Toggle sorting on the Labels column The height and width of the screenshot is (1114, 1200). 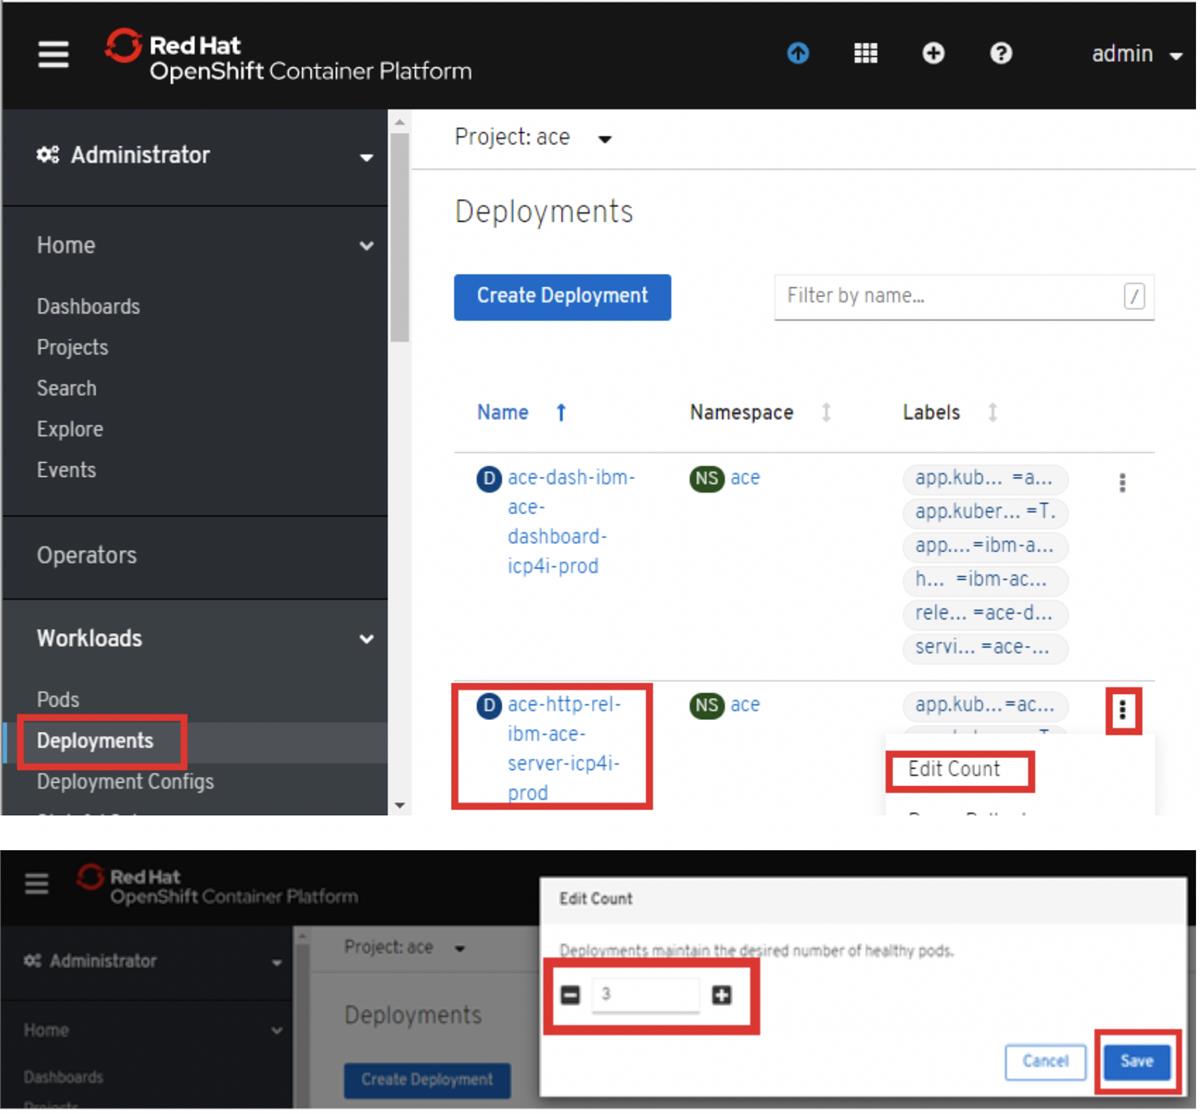click(x=992, y=412)
